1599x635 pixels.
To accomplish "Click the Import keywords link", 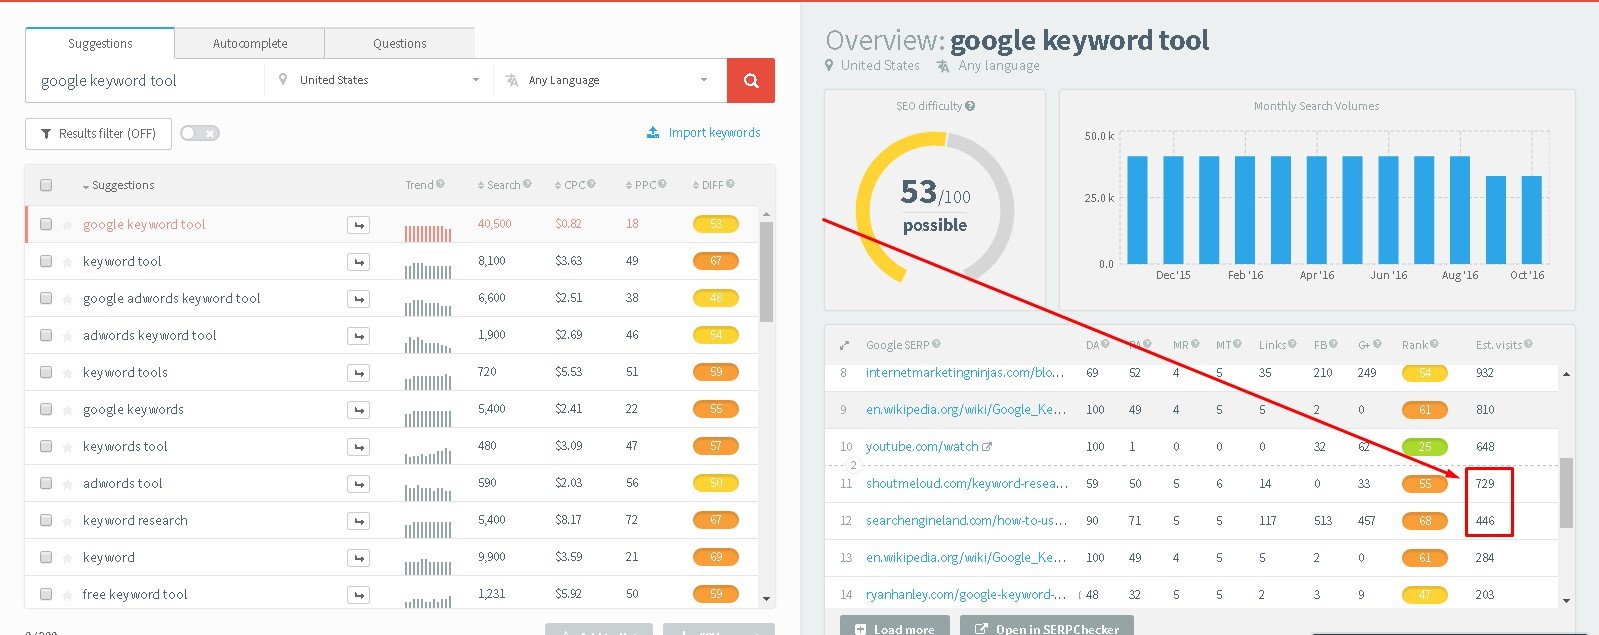I will pyautogui.click(x=714, y=132).
